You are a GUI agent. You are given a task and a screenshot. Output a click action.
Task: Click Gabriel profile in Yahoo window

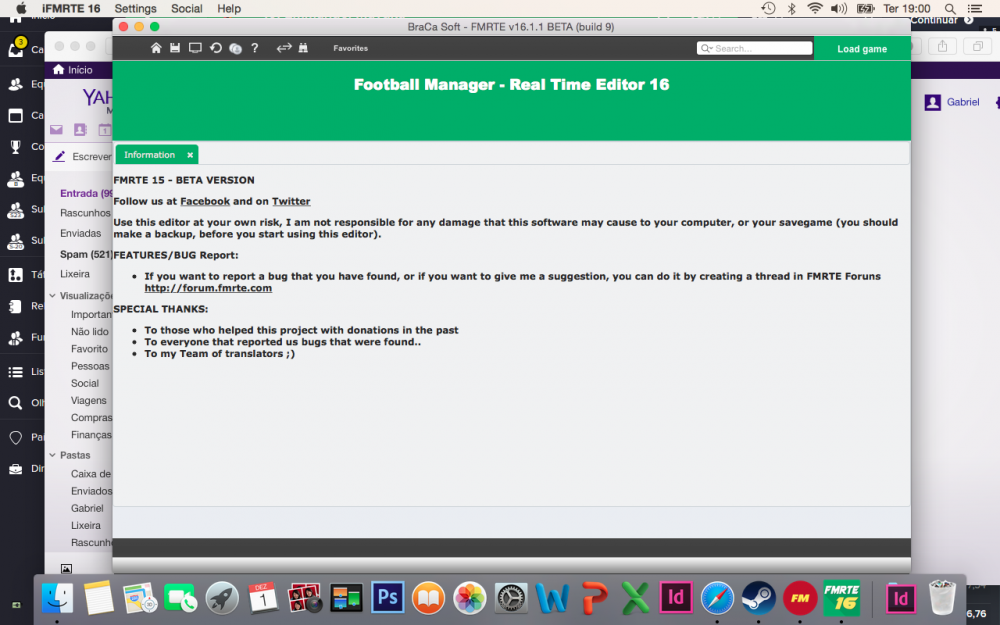952,102
